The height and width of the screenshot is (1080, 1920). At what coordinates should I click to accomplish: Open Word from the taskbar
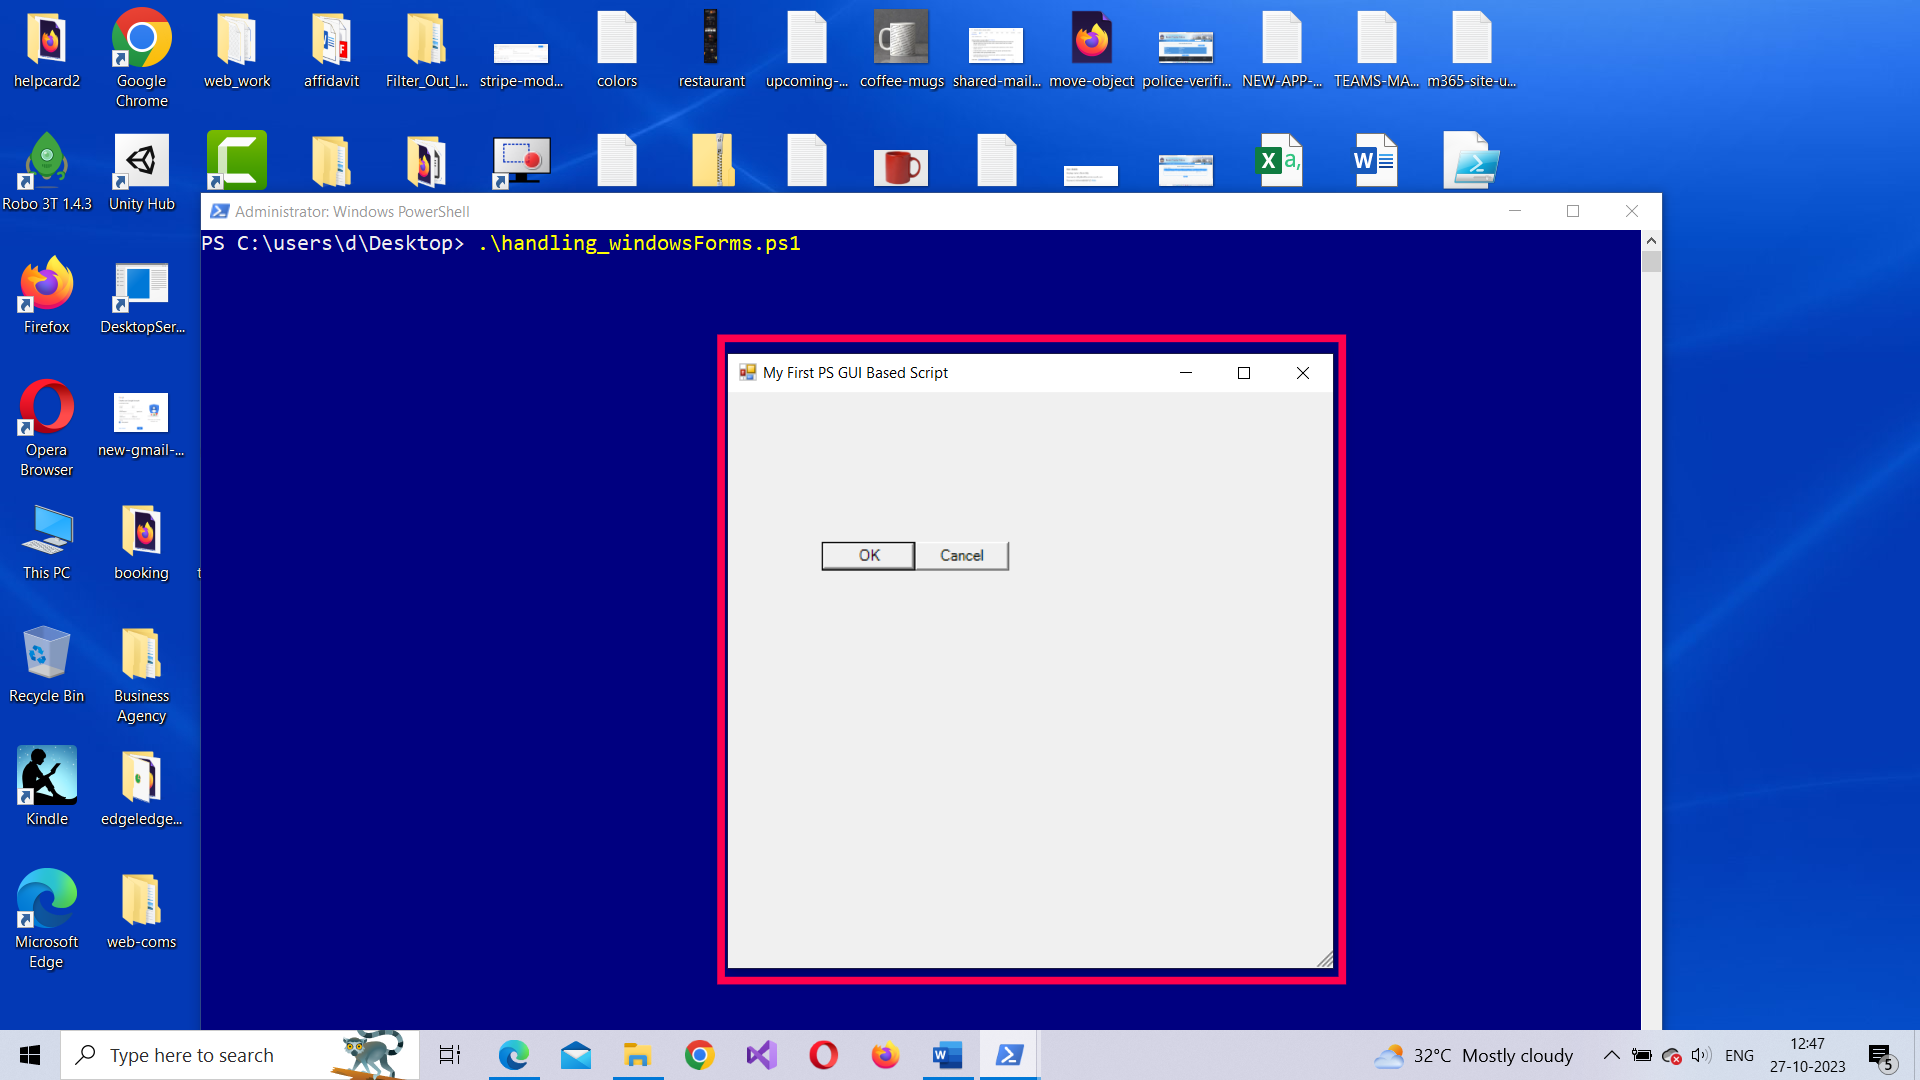[947, 1055]
